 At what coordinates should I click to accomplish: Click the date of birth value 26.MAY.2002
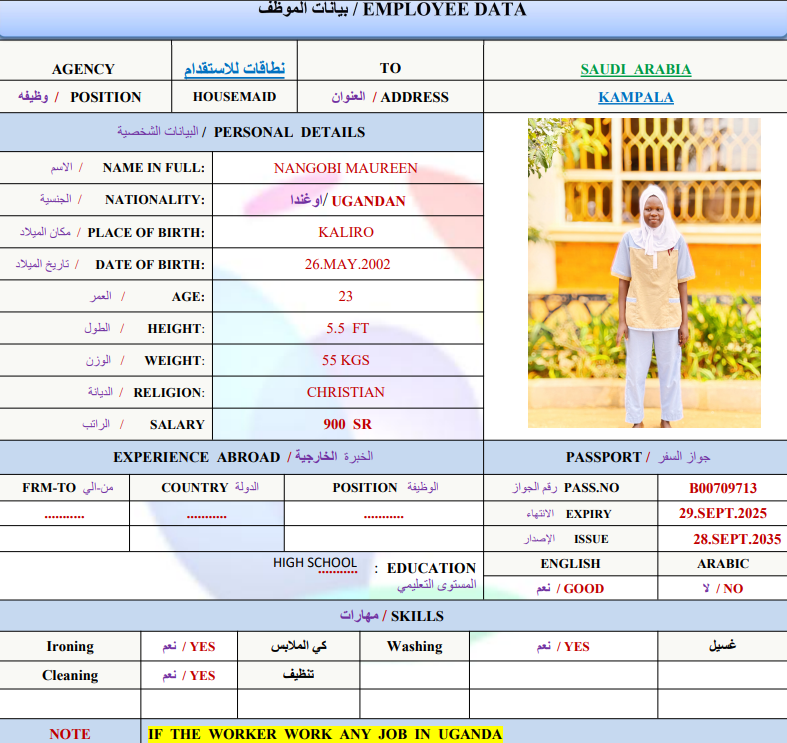347,265
